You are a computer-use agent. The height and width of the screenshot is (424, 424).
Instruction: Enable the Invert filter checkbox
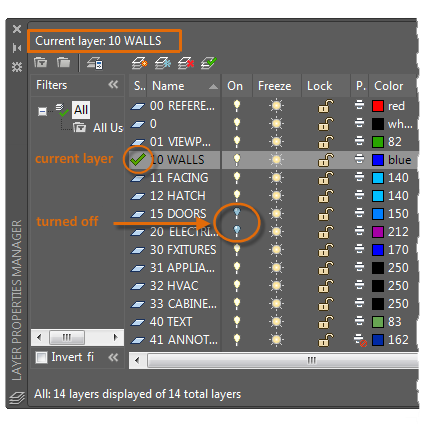tap(41, 358)
